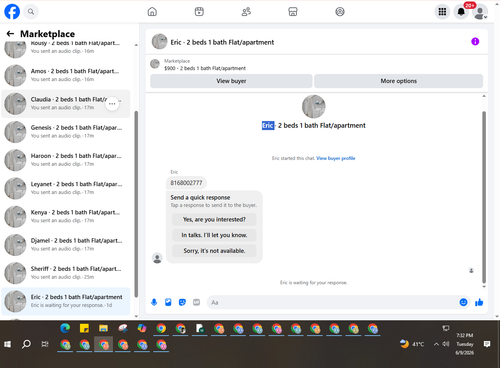Send quick response "In talks. I'll let you know."
Screen dimensions: 500x368
(x=214, y=235)
